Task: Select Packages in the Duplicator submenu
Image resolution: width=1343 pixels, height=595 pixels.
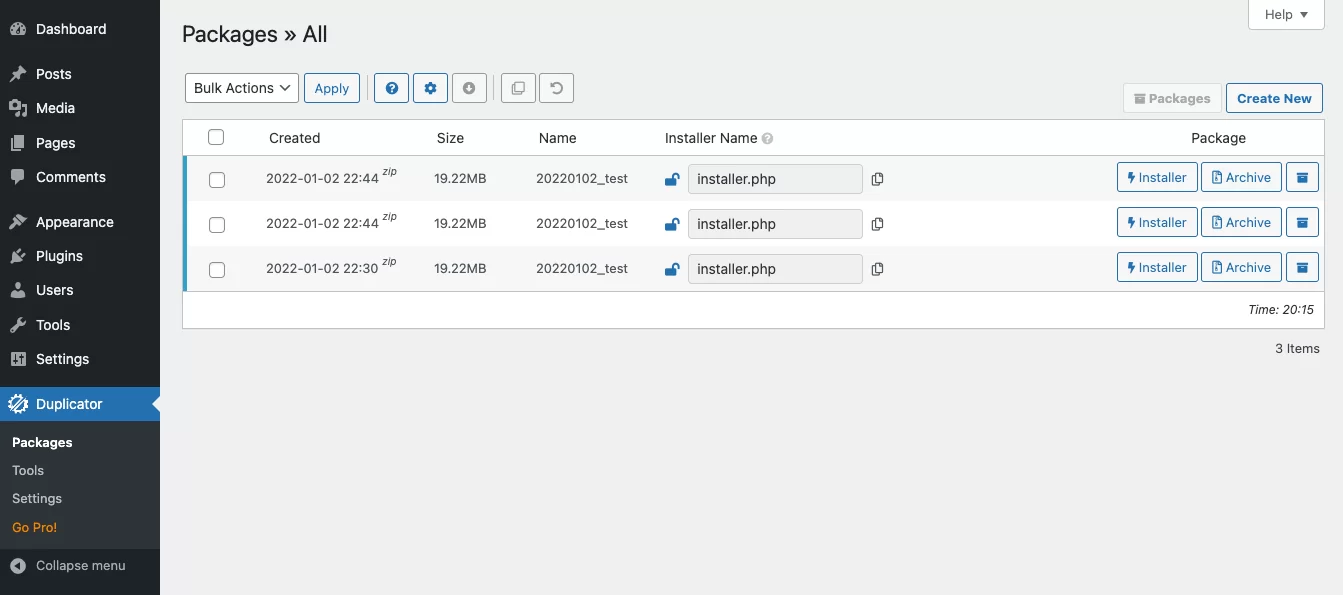Action: tap(42, 442)
